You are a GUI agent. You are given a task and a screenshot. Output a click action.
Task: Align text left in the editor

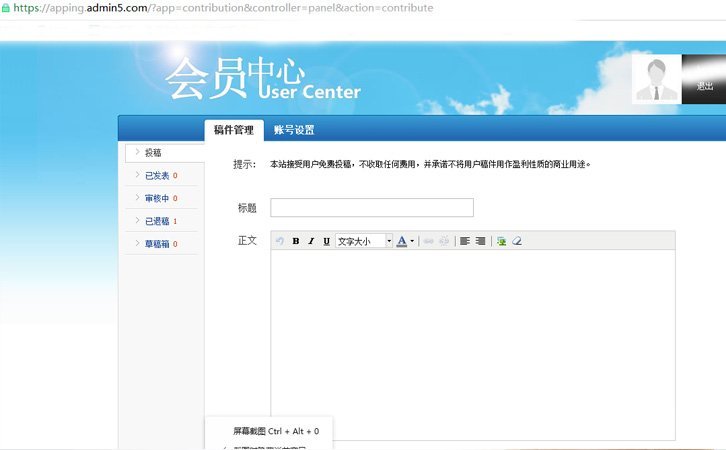[464, 241]
